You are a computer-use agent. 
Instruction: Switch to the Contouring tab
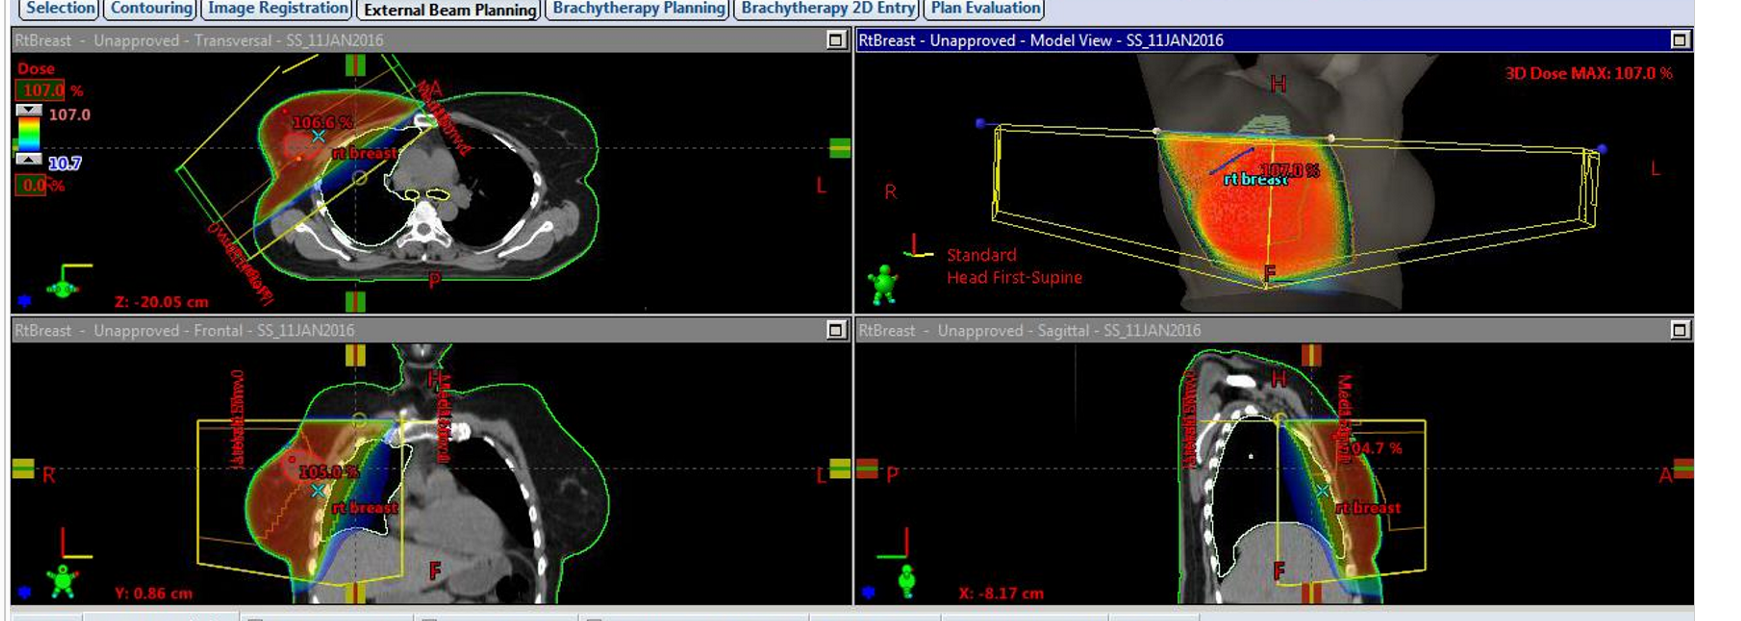(151, 8)
